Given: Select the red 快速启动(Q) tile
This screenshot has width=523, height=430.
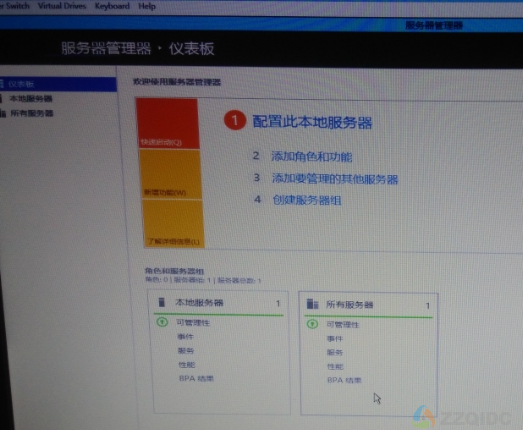Looking at the screenshot, I should [168, 123].
